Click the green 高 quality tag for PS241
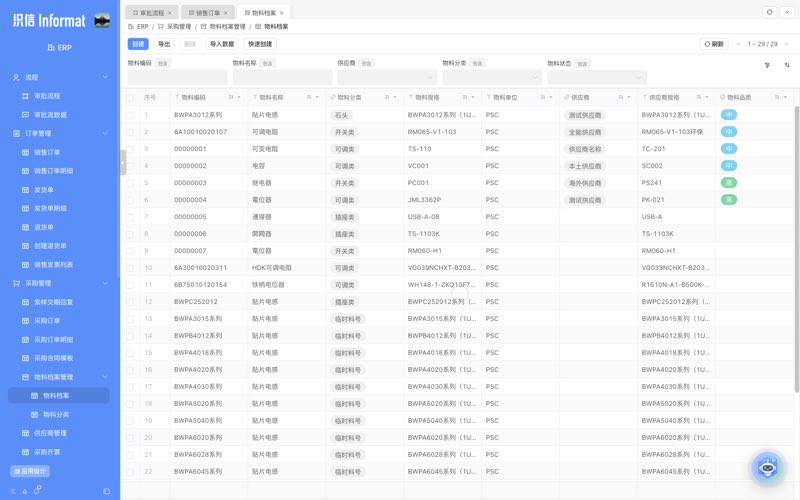This screenshot has height=500, width=800. 729,183
